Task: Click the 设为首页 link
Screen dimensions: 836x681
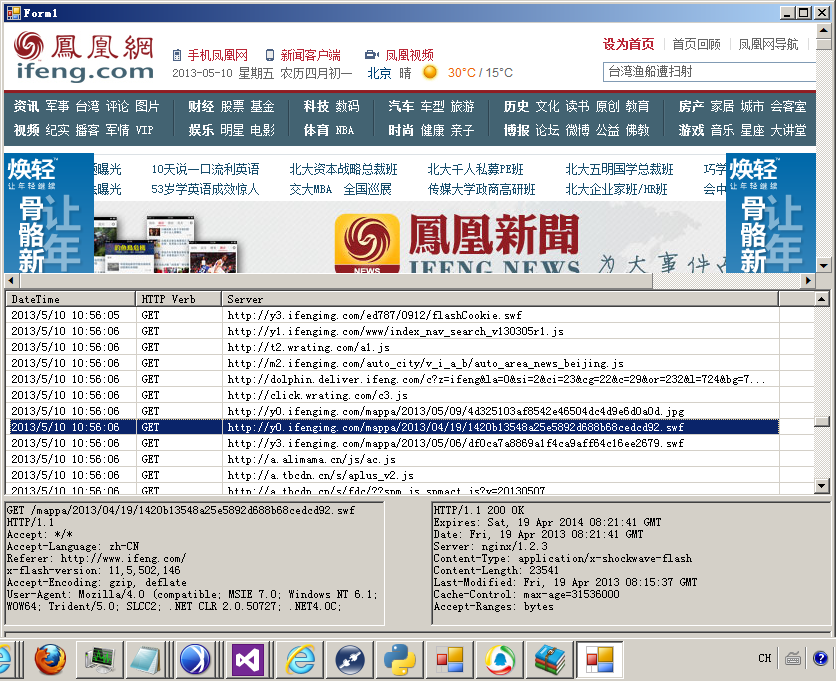Action: pos(628,44)
